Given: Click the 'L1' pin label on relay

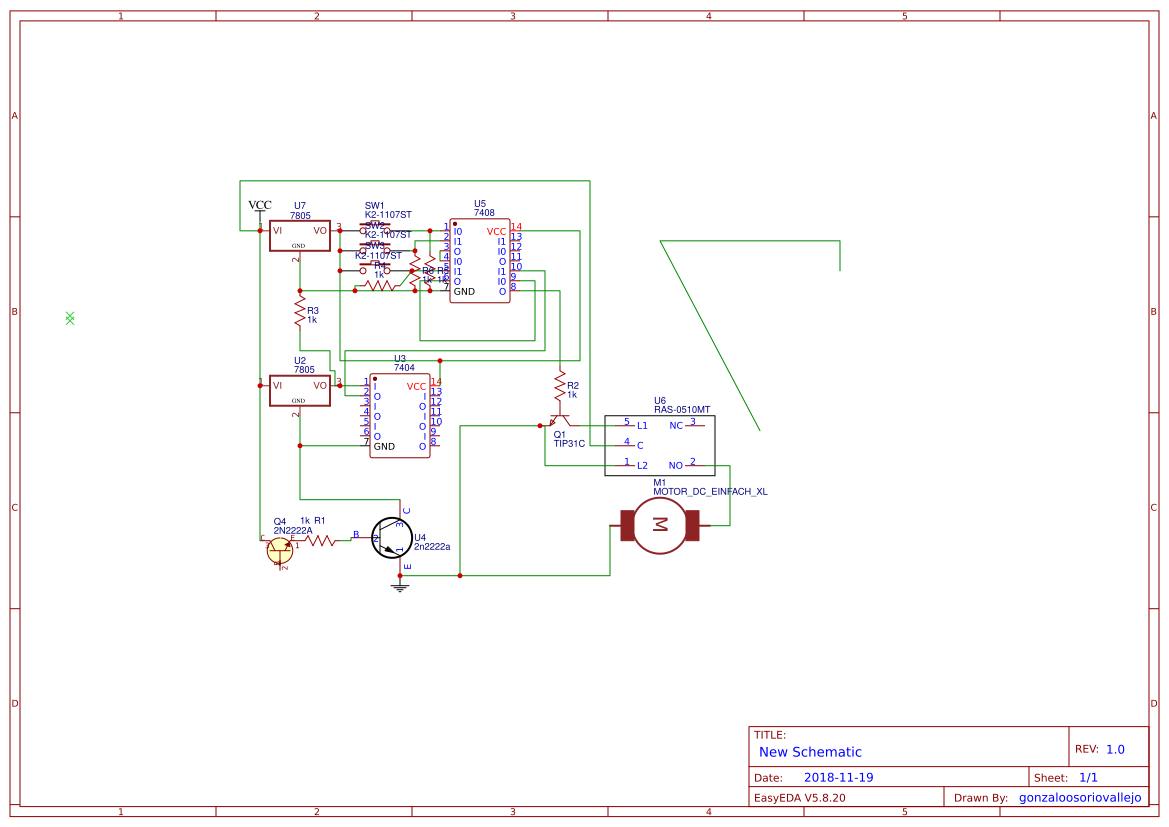Looking at the screenshot, I should coord(642,426).
